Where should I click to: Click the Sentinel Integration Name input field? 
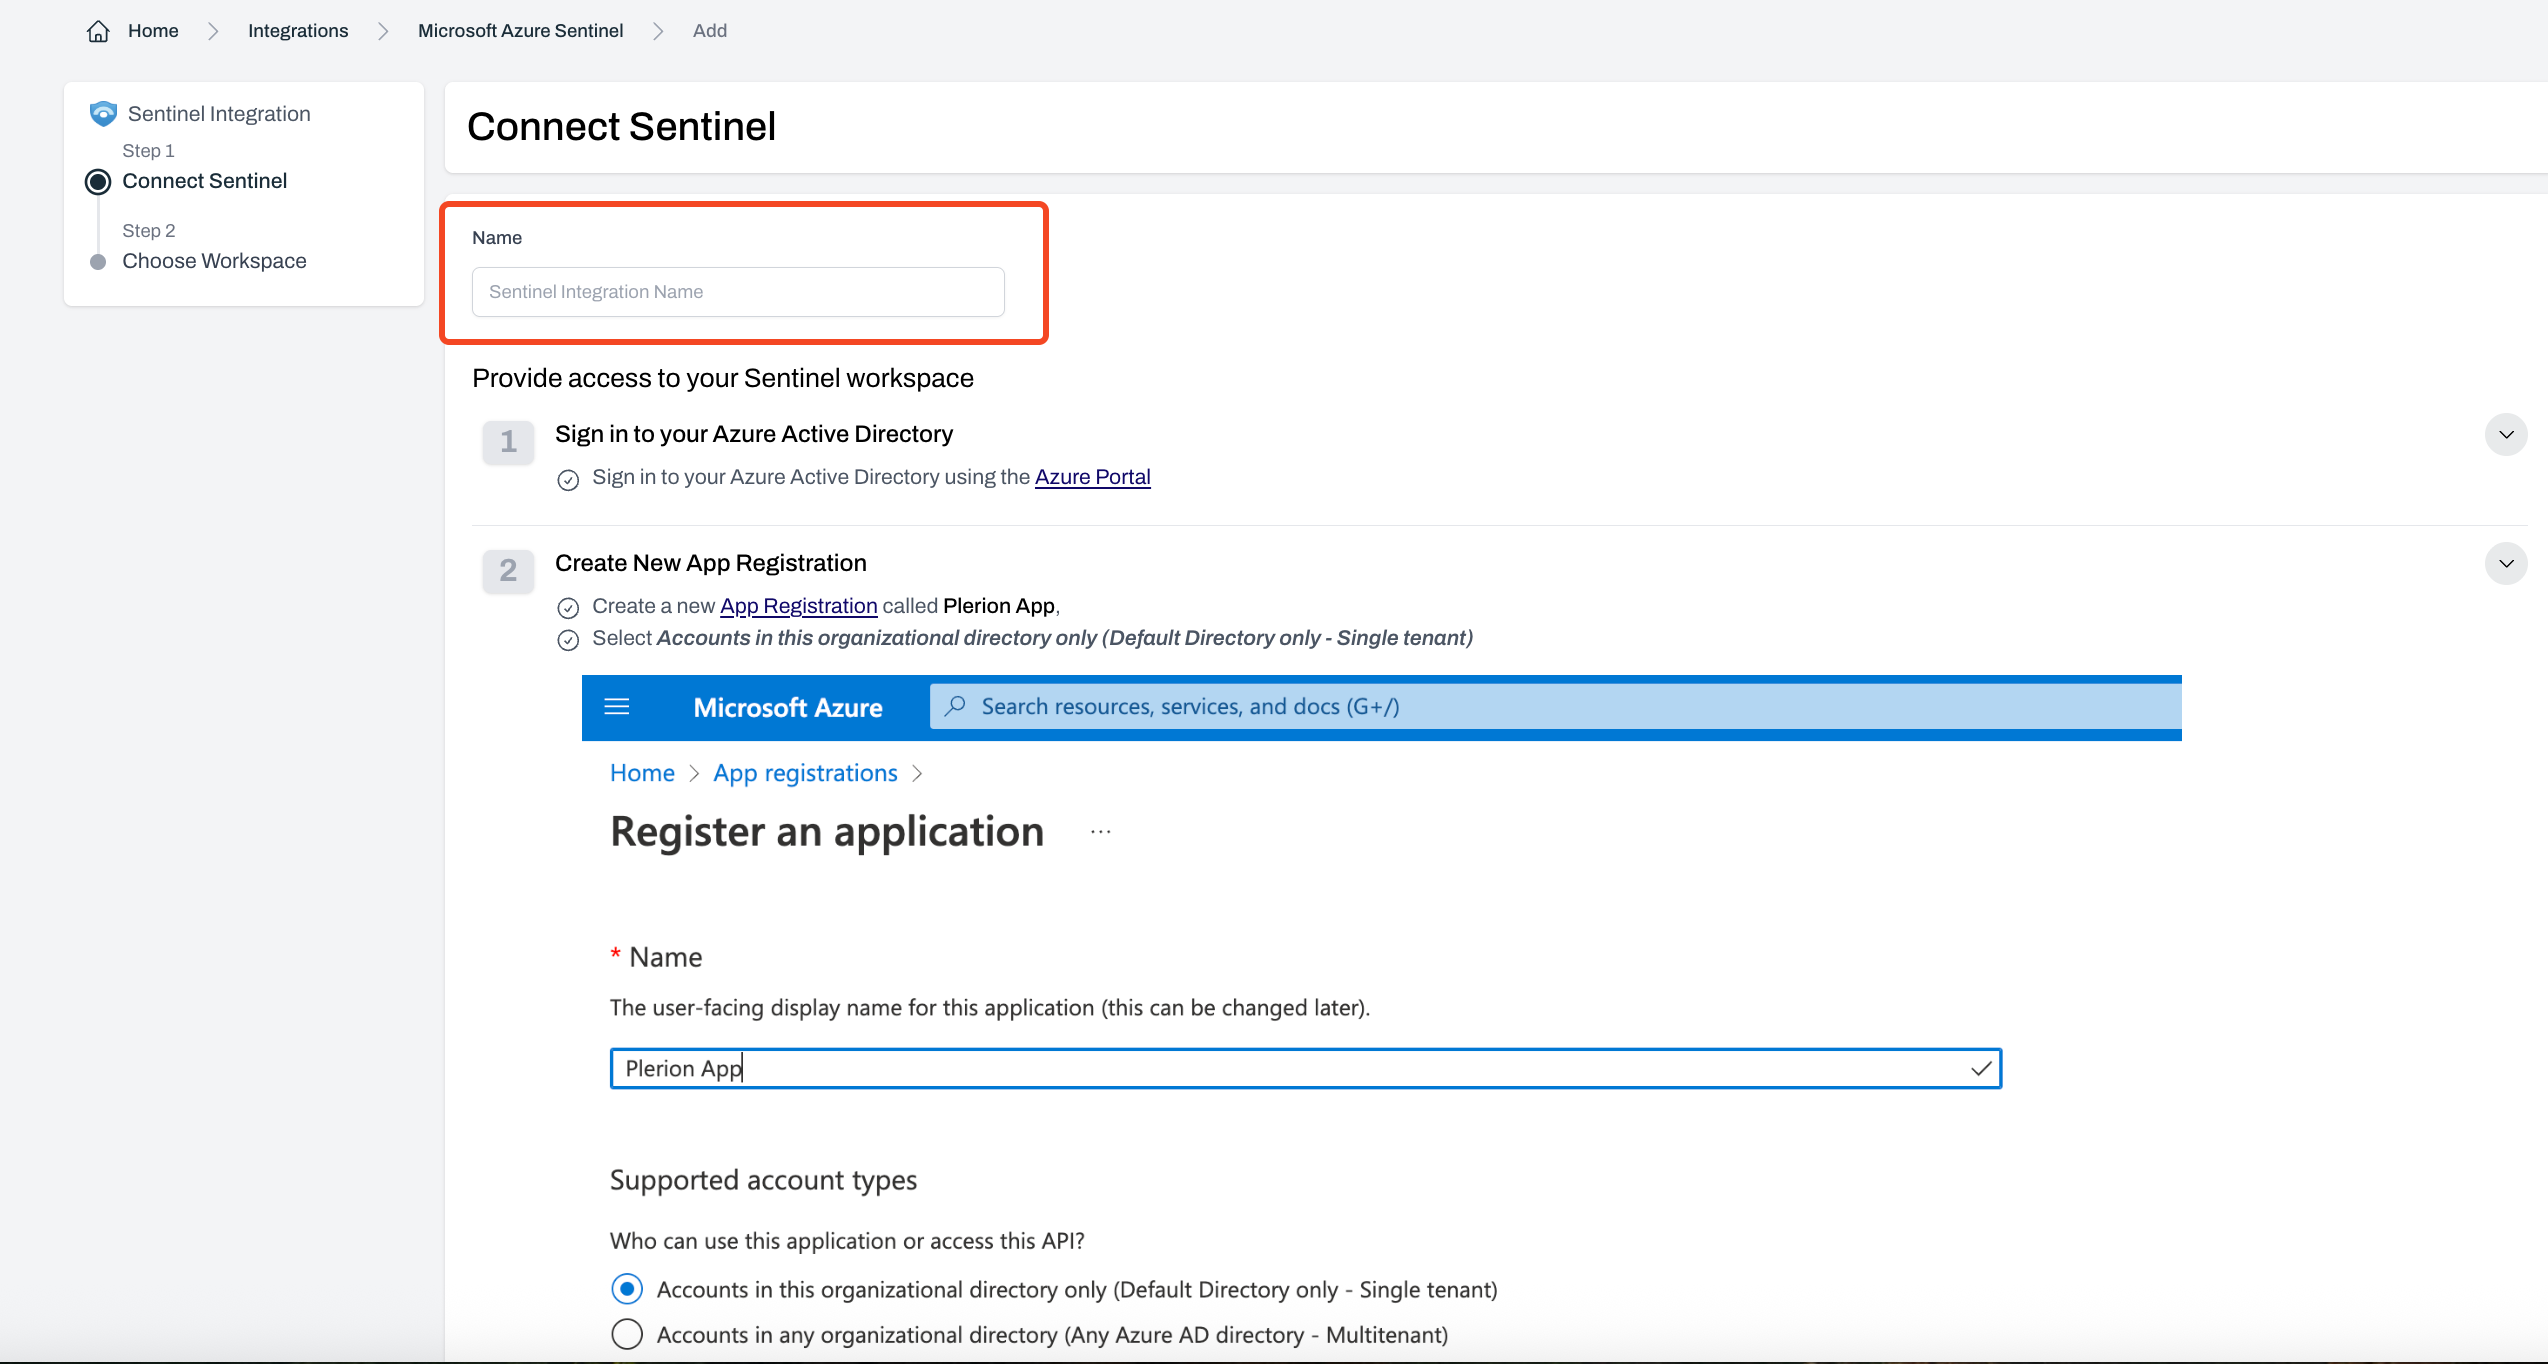(738, 292)
